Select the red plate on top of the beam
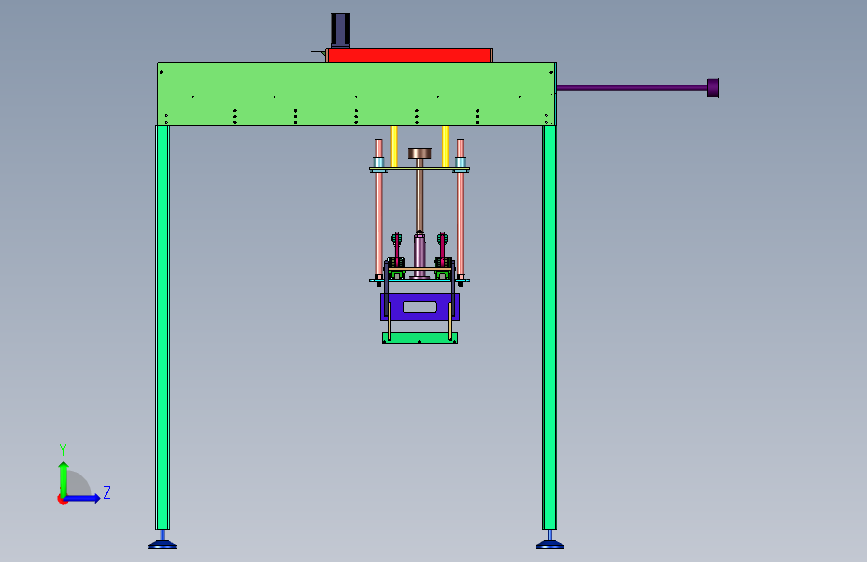The image size is (867, 562). click(x=409, y=55)
